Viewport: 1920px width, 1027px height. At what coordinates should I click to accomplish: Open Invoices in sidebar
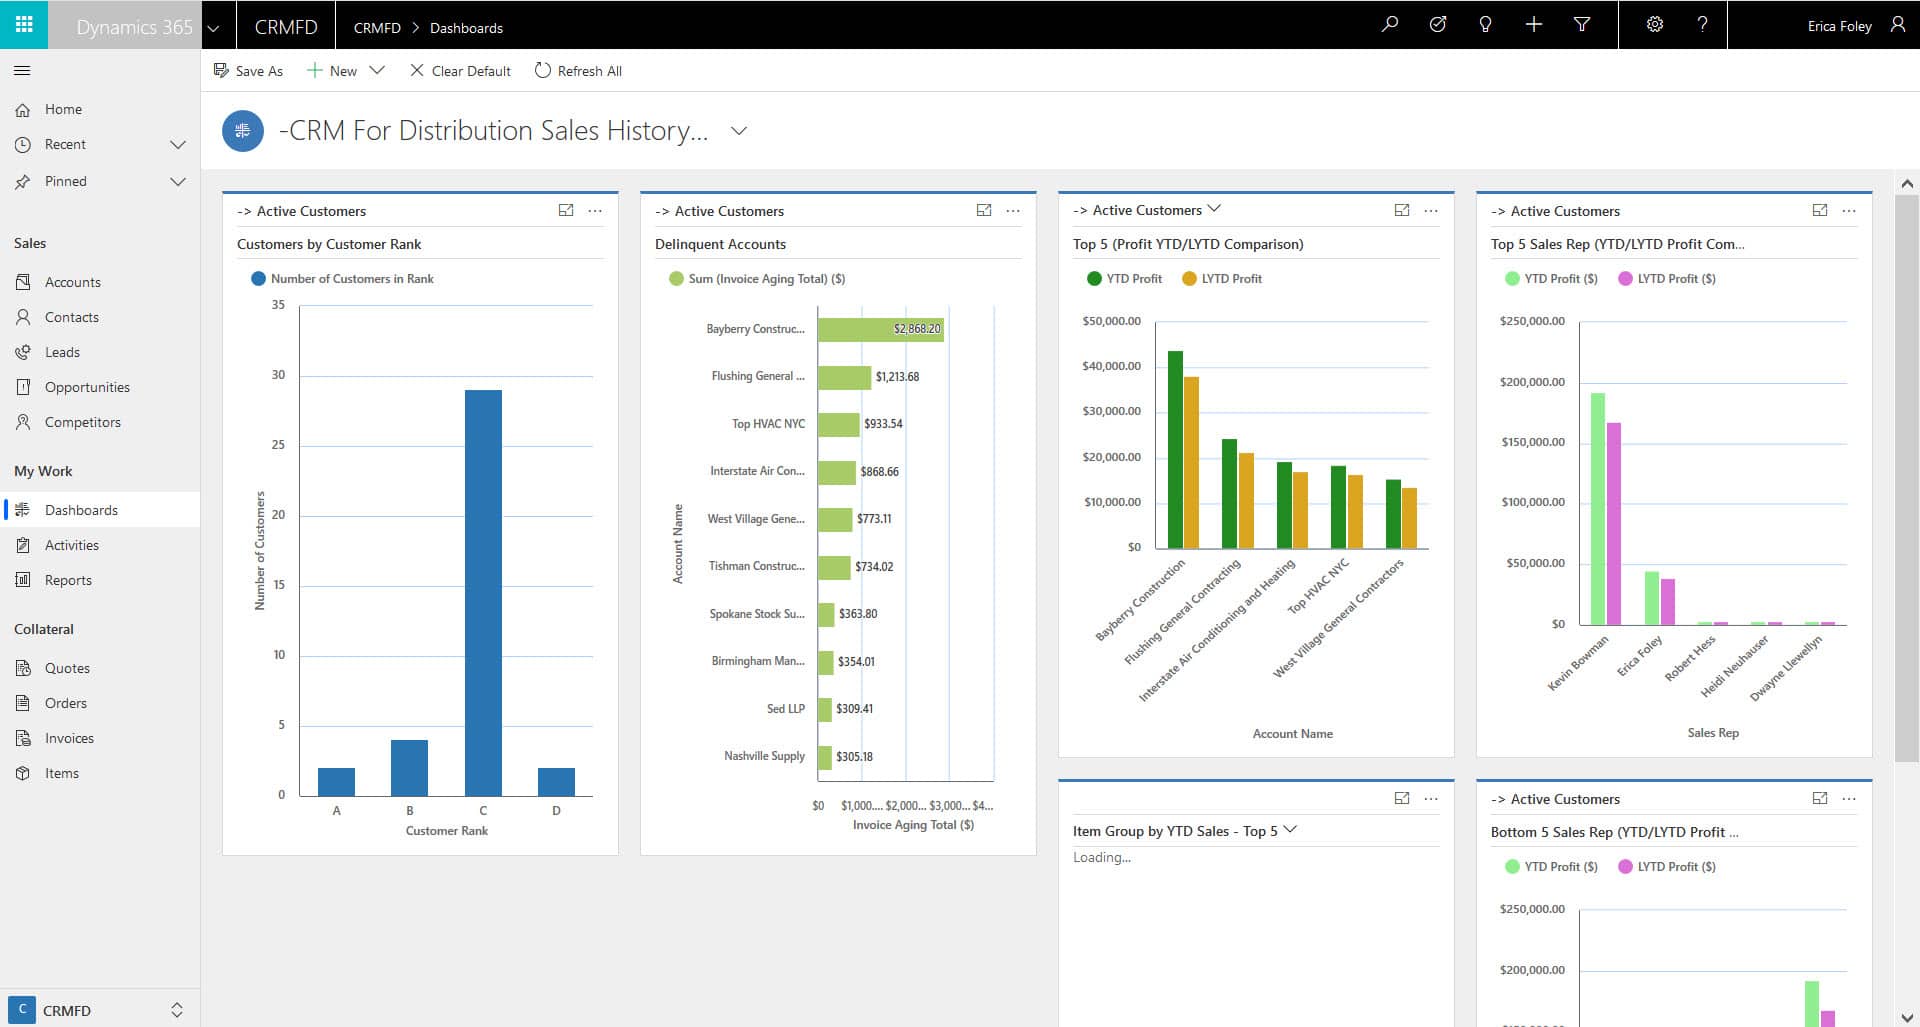pos(100,738)
